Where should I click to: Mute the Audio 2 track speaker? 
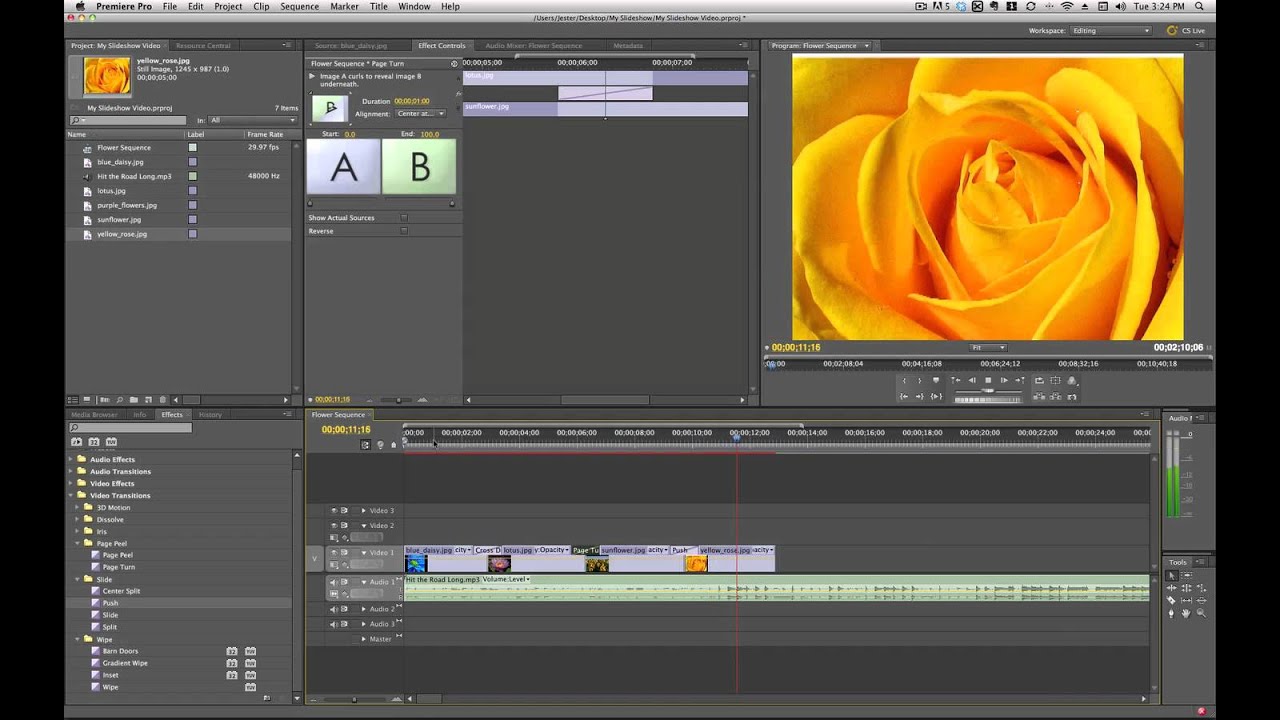(334, 609)
